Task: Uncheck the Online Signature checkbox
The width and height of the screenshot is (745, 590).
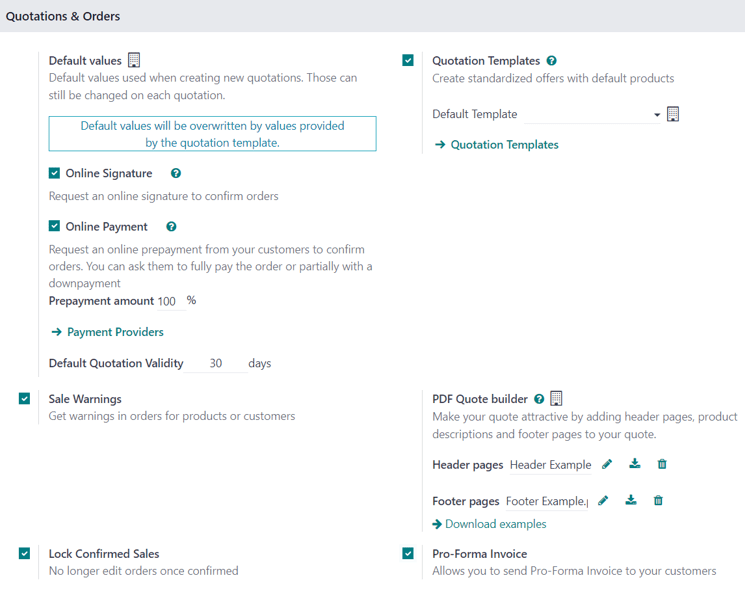Action: pos(55,173)
